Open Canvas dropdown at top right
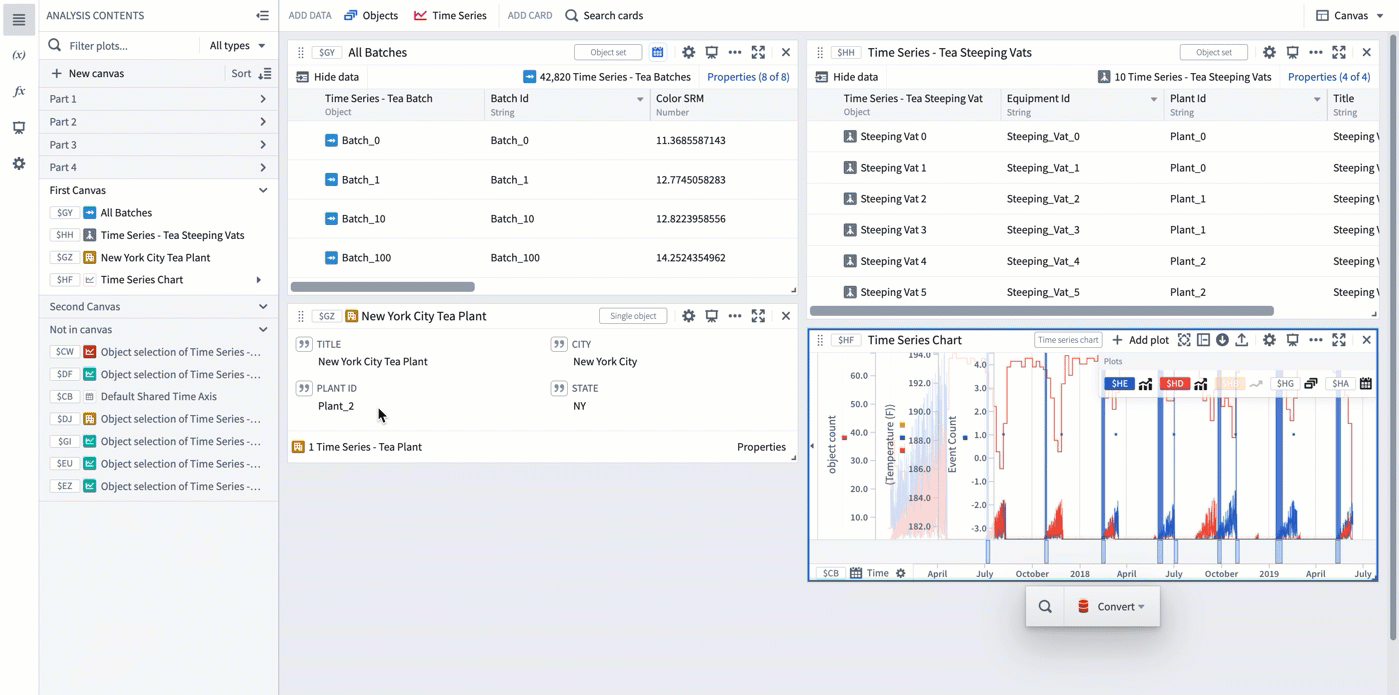 pos(1350,15)
